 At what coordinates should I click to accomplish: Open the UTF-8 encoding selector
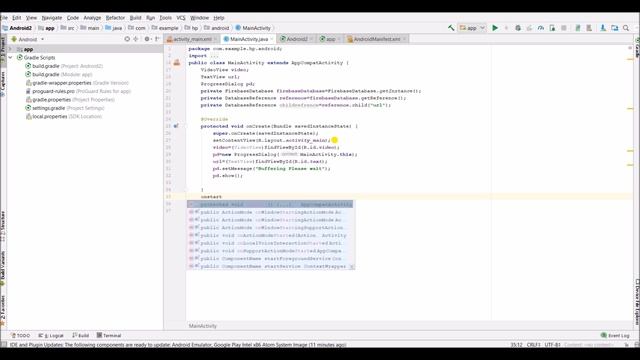tap(552, 345)
